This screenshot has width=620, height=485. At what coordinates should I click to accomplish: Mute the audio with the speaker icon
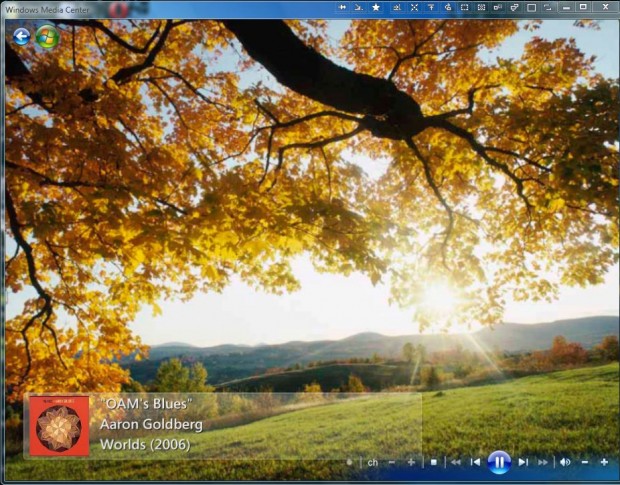pyautogui.click(x=565, y=462)
